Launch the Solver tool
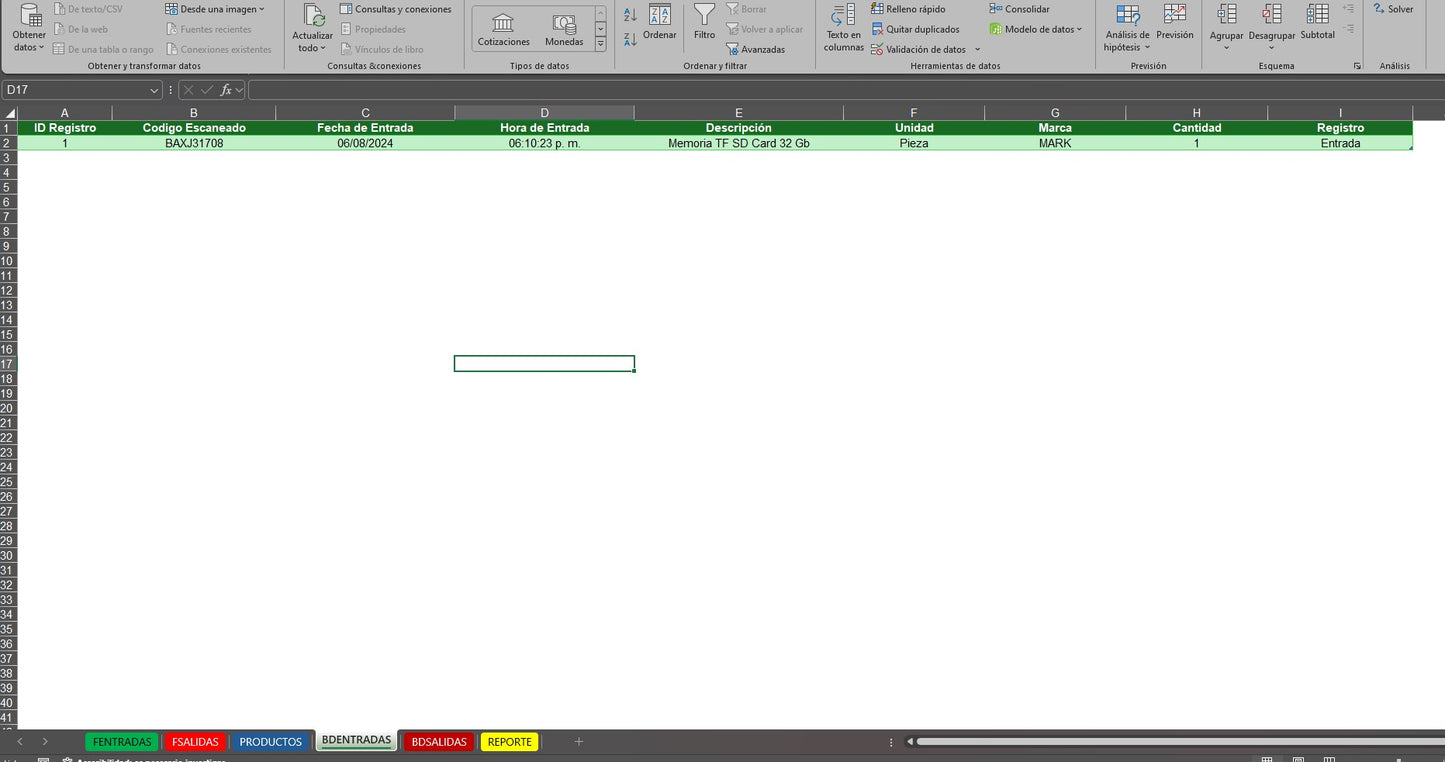This screenshot has width=1445, height=762. click(1393, 9)
